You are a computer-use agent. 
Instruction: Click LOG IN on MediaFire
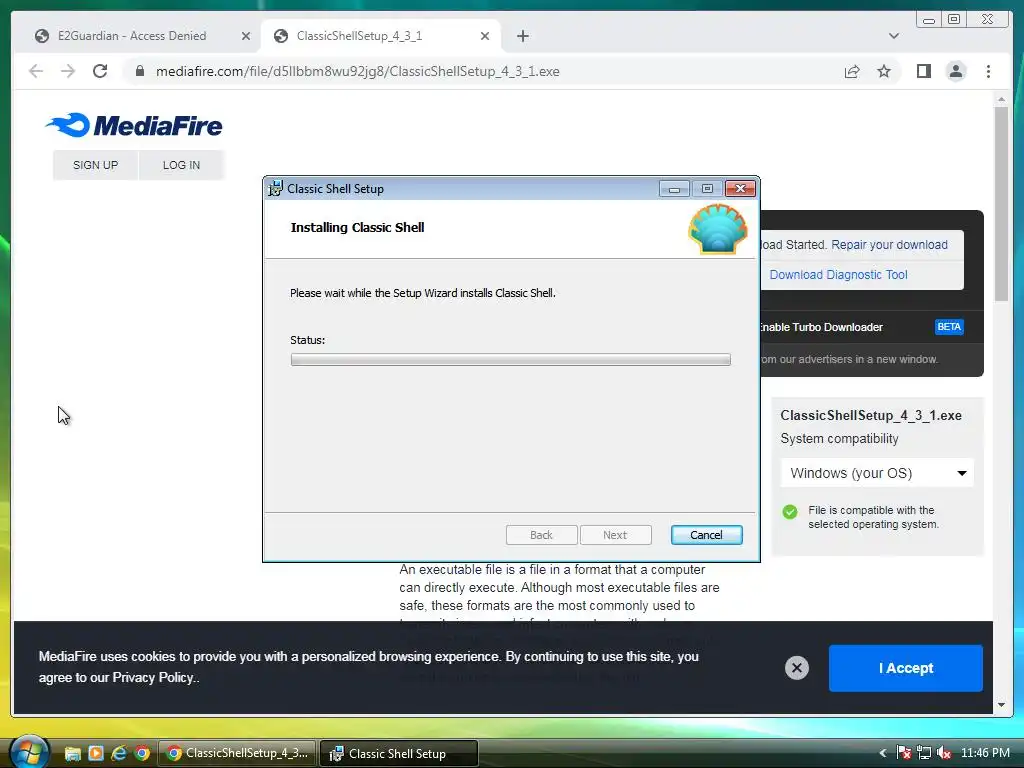click(182, 165)
